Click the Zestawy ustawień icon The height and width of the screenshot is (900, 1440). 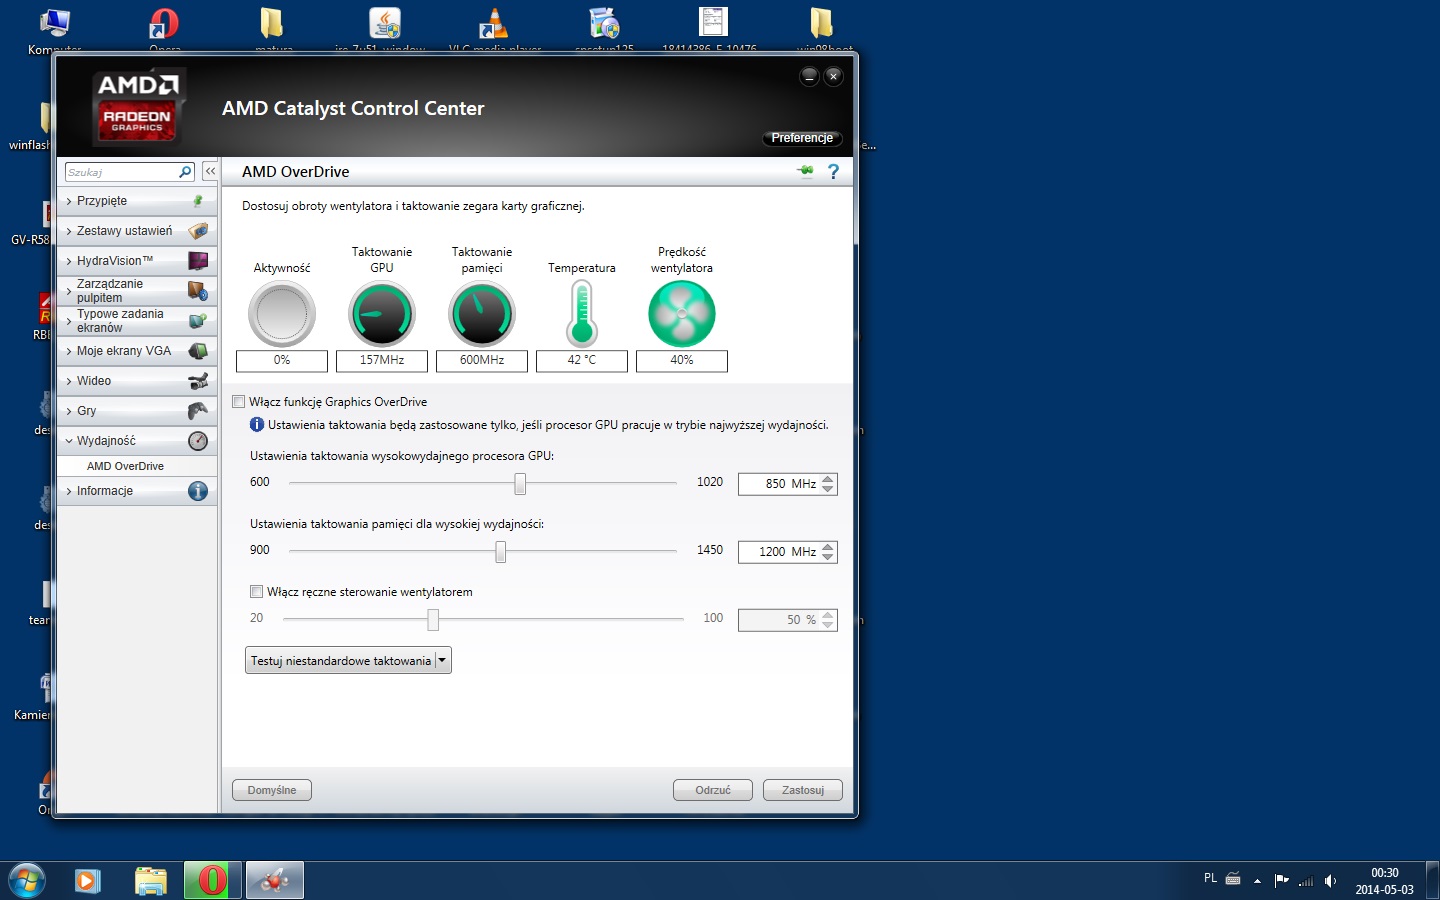coord(198,231)
